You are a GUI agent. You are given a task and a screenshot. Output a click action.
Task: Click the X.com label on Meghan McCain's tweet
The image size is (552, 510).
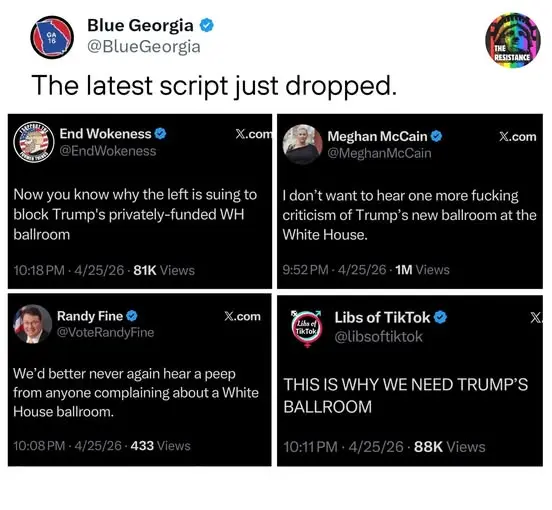518,137
